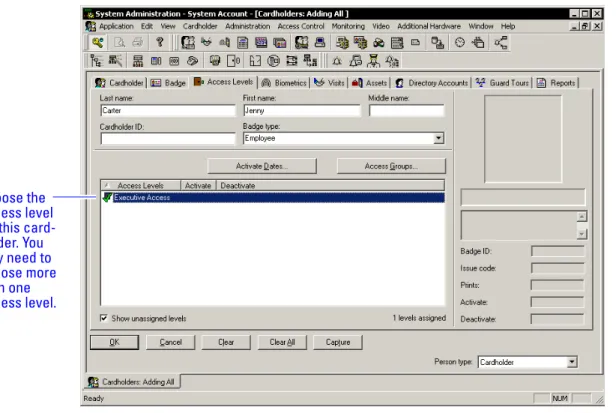Switch to the Cardholder tab
This screenshot has height=413, width=616.
(x=119, y=83)
